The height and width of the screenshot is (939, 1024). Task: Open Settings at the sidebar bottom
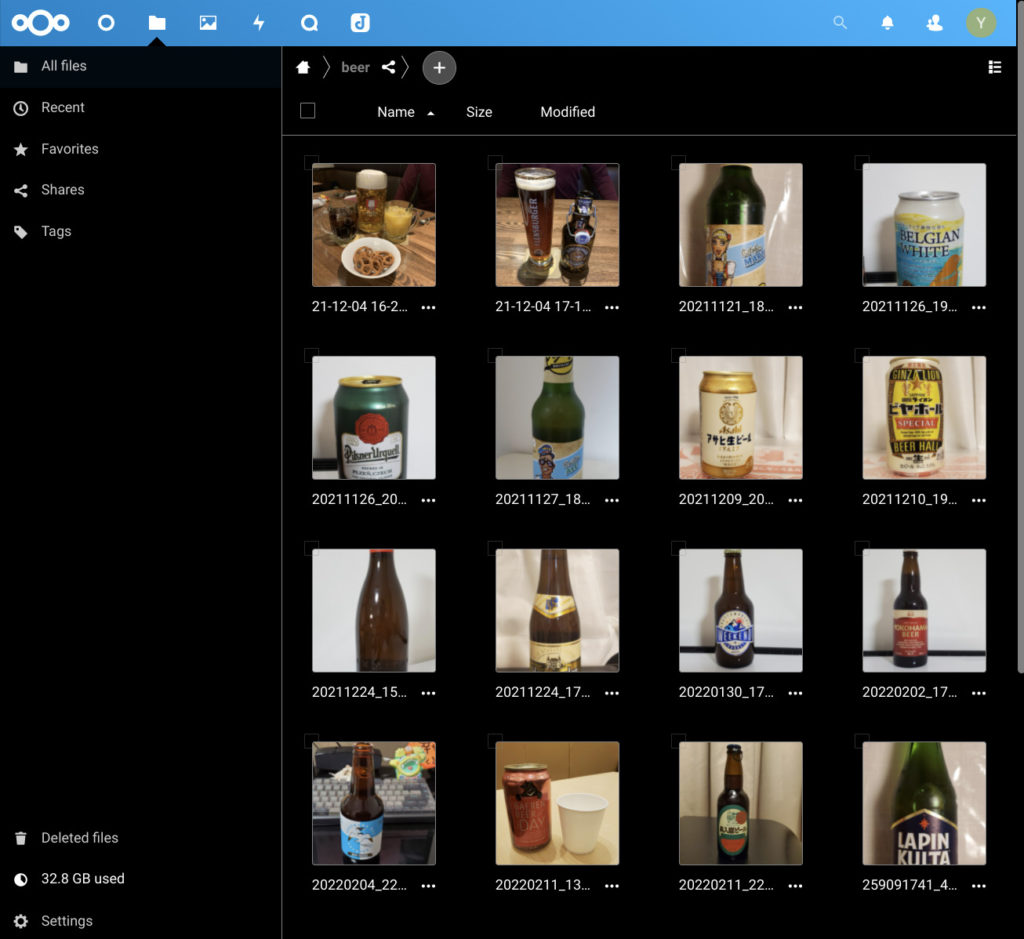point(140,921)
